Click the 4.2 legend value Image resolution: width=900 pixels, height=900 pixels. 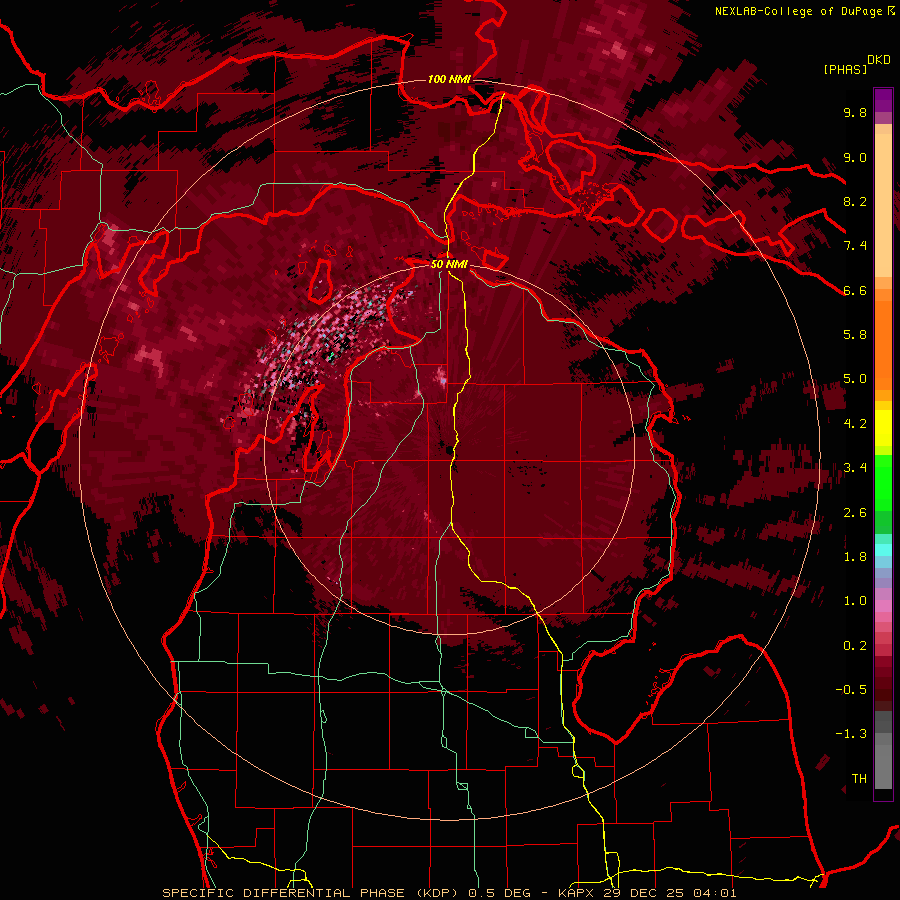855,424
